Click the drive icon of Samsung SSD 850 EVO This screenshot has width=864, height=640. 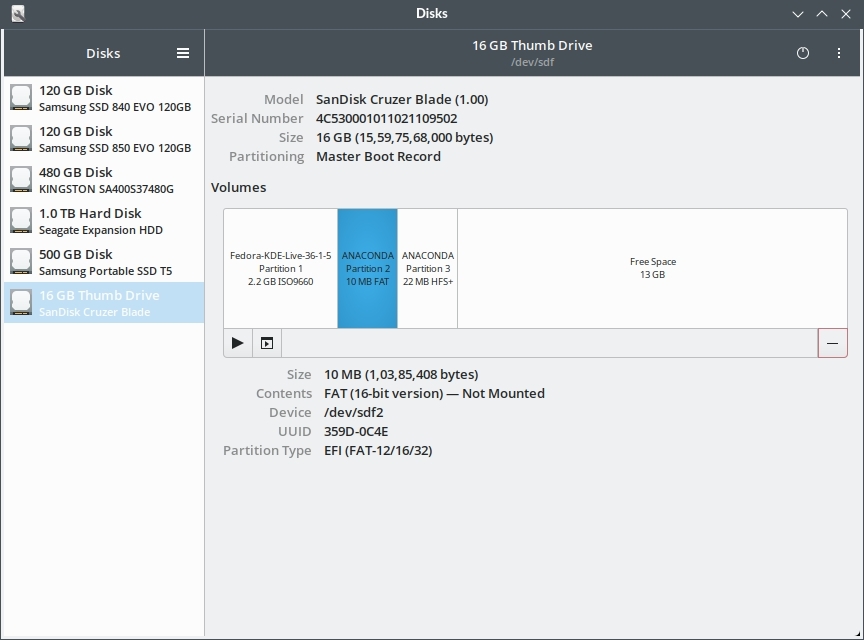point(21,138)
